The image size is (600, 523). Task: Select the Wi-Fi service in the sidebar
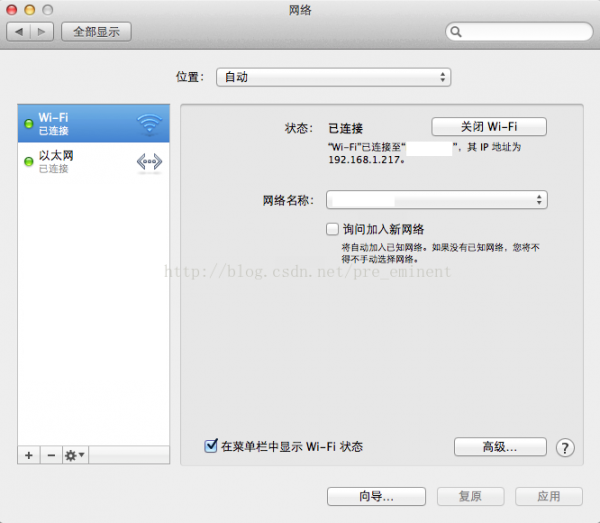click(x=93, y=124)
